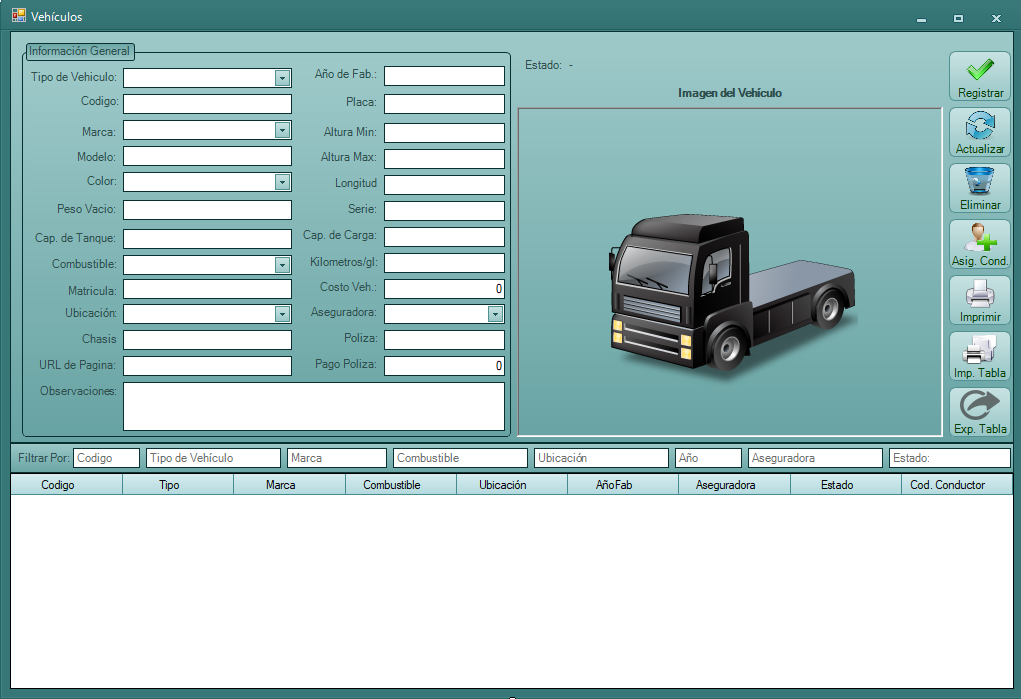This screenshot has height=699, width=1021.
Task: Click the Vehículos window title icon
Action: click(x=18, y=17)
